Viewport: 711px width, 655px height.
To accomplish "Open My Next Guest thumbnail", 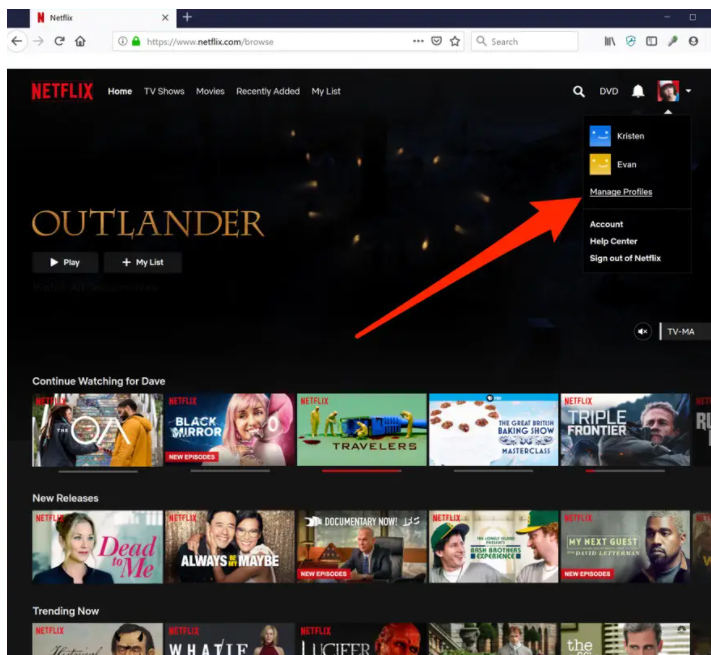I will click(625, 547).
